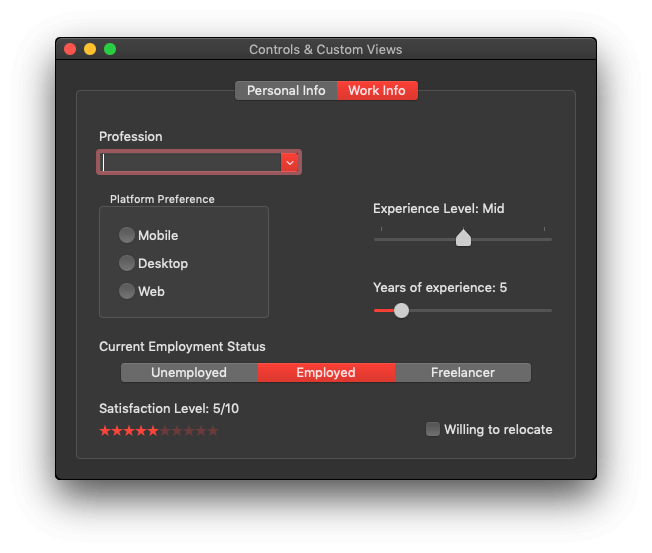The height and width of the screenshot is (553, 652).
Task: Click the first satisfaction star
Action: pos(105,431)
